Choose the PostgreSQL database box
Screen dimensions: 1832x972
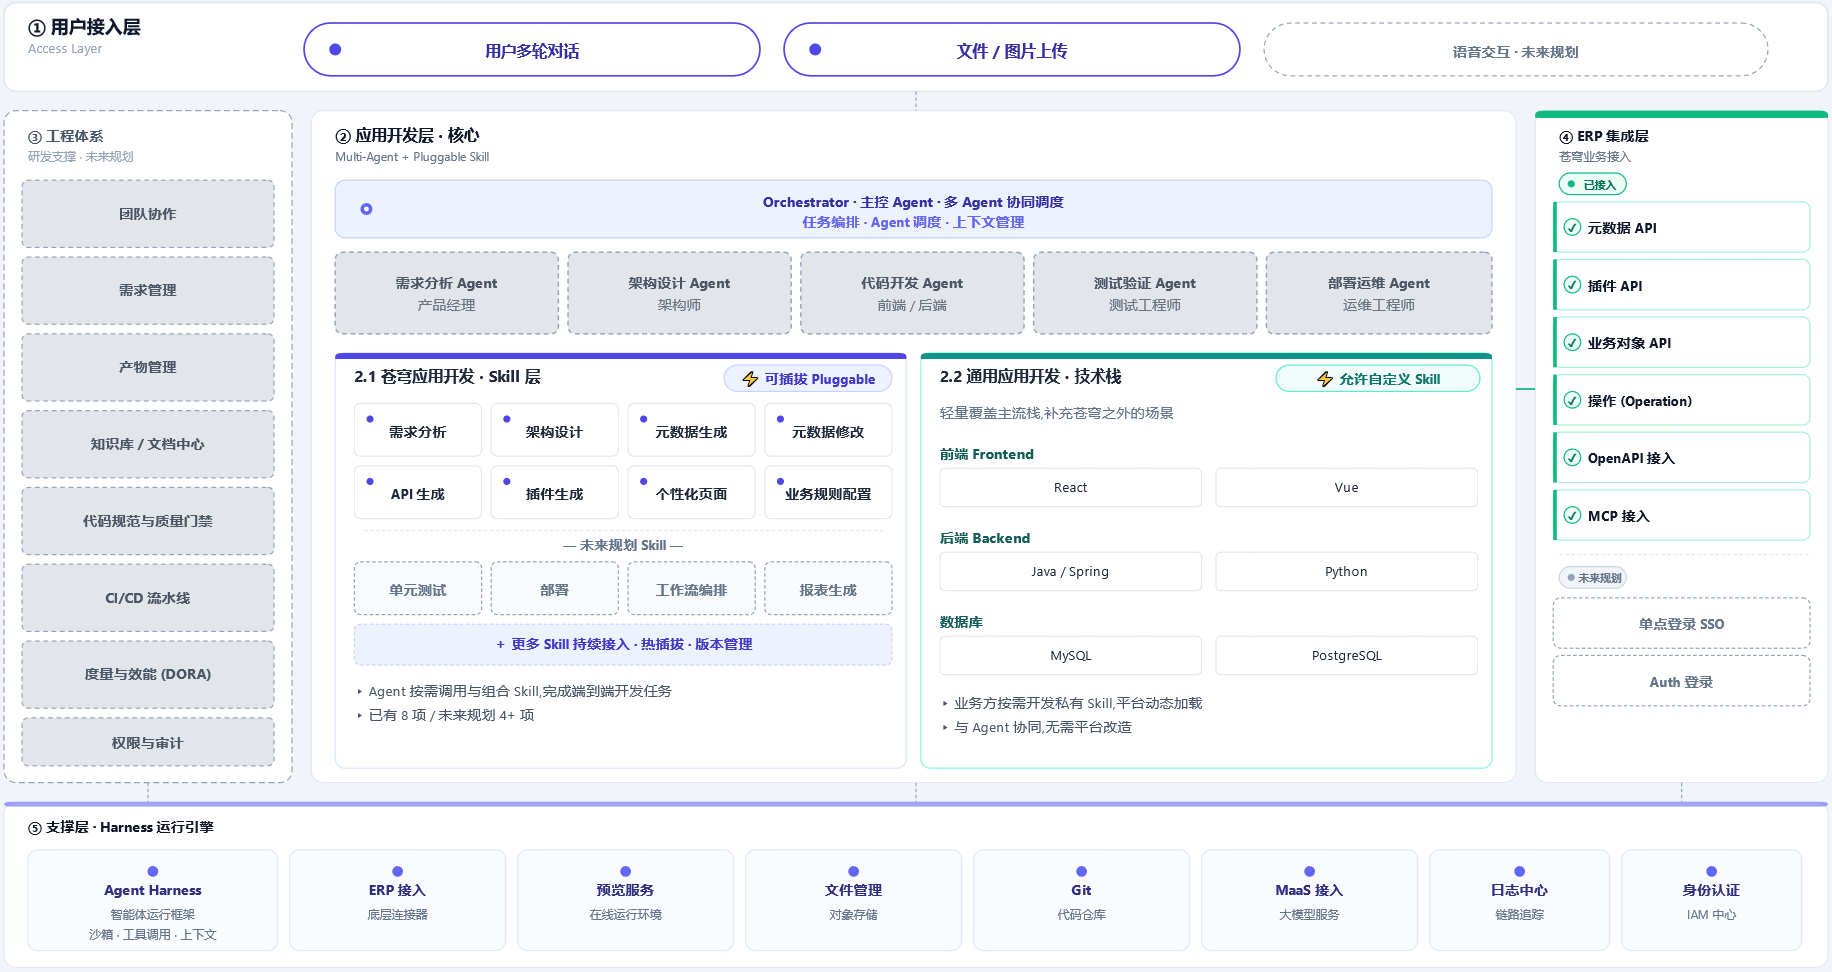pos(1347,656)
